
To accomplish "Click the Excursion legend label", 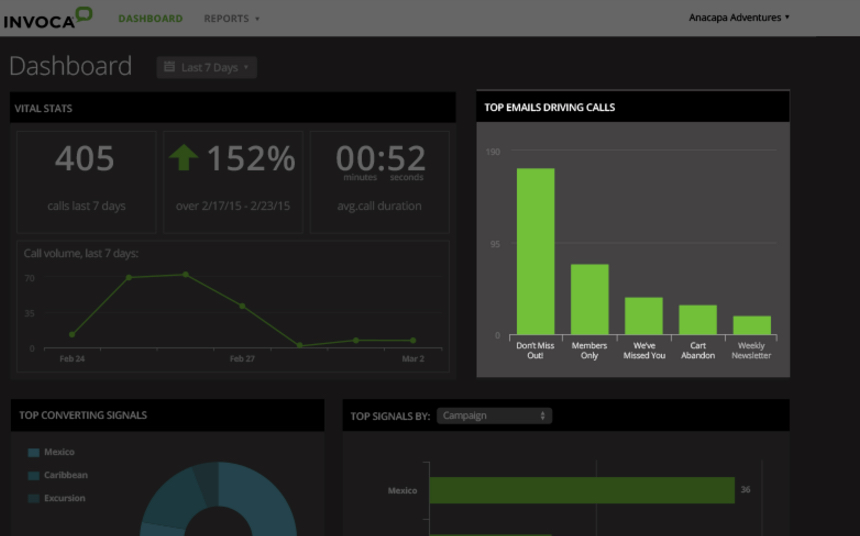I will [x=65, y=498].
